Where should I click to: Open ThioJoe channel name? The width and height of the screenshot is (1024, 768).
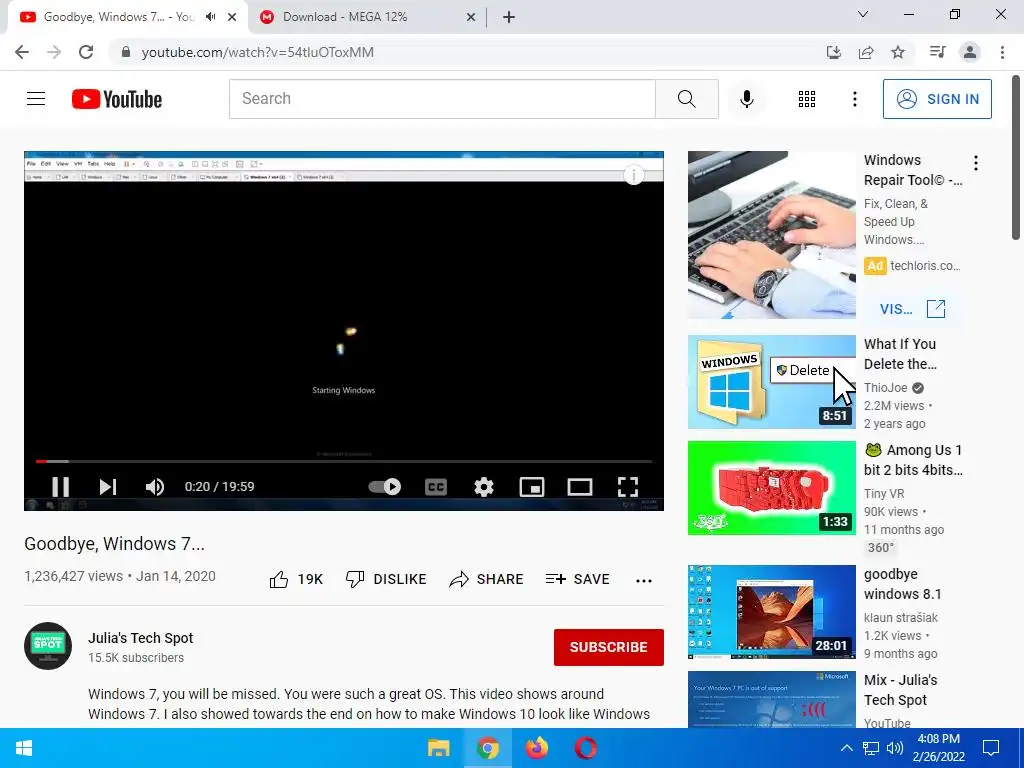point(886,388)
